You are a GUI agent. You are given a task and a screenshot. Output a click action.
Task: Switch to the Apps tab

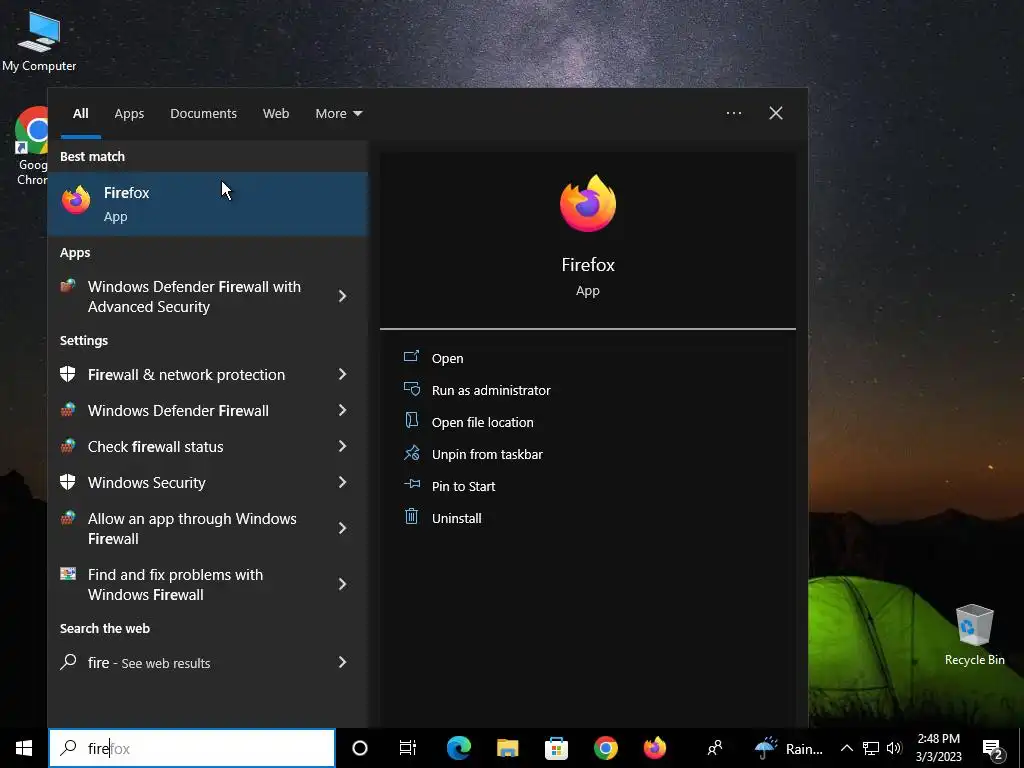[x=129, y=114]
